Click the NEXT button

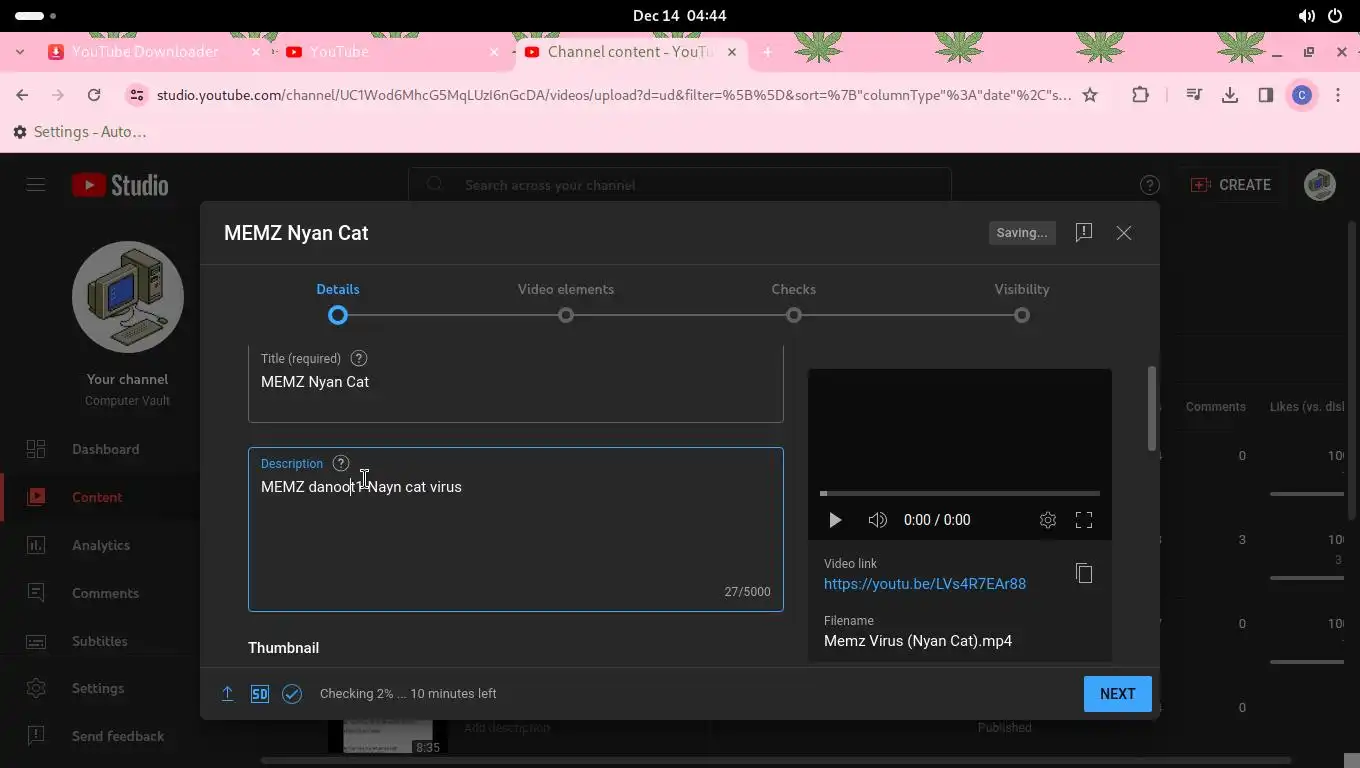coord(1117,694)
